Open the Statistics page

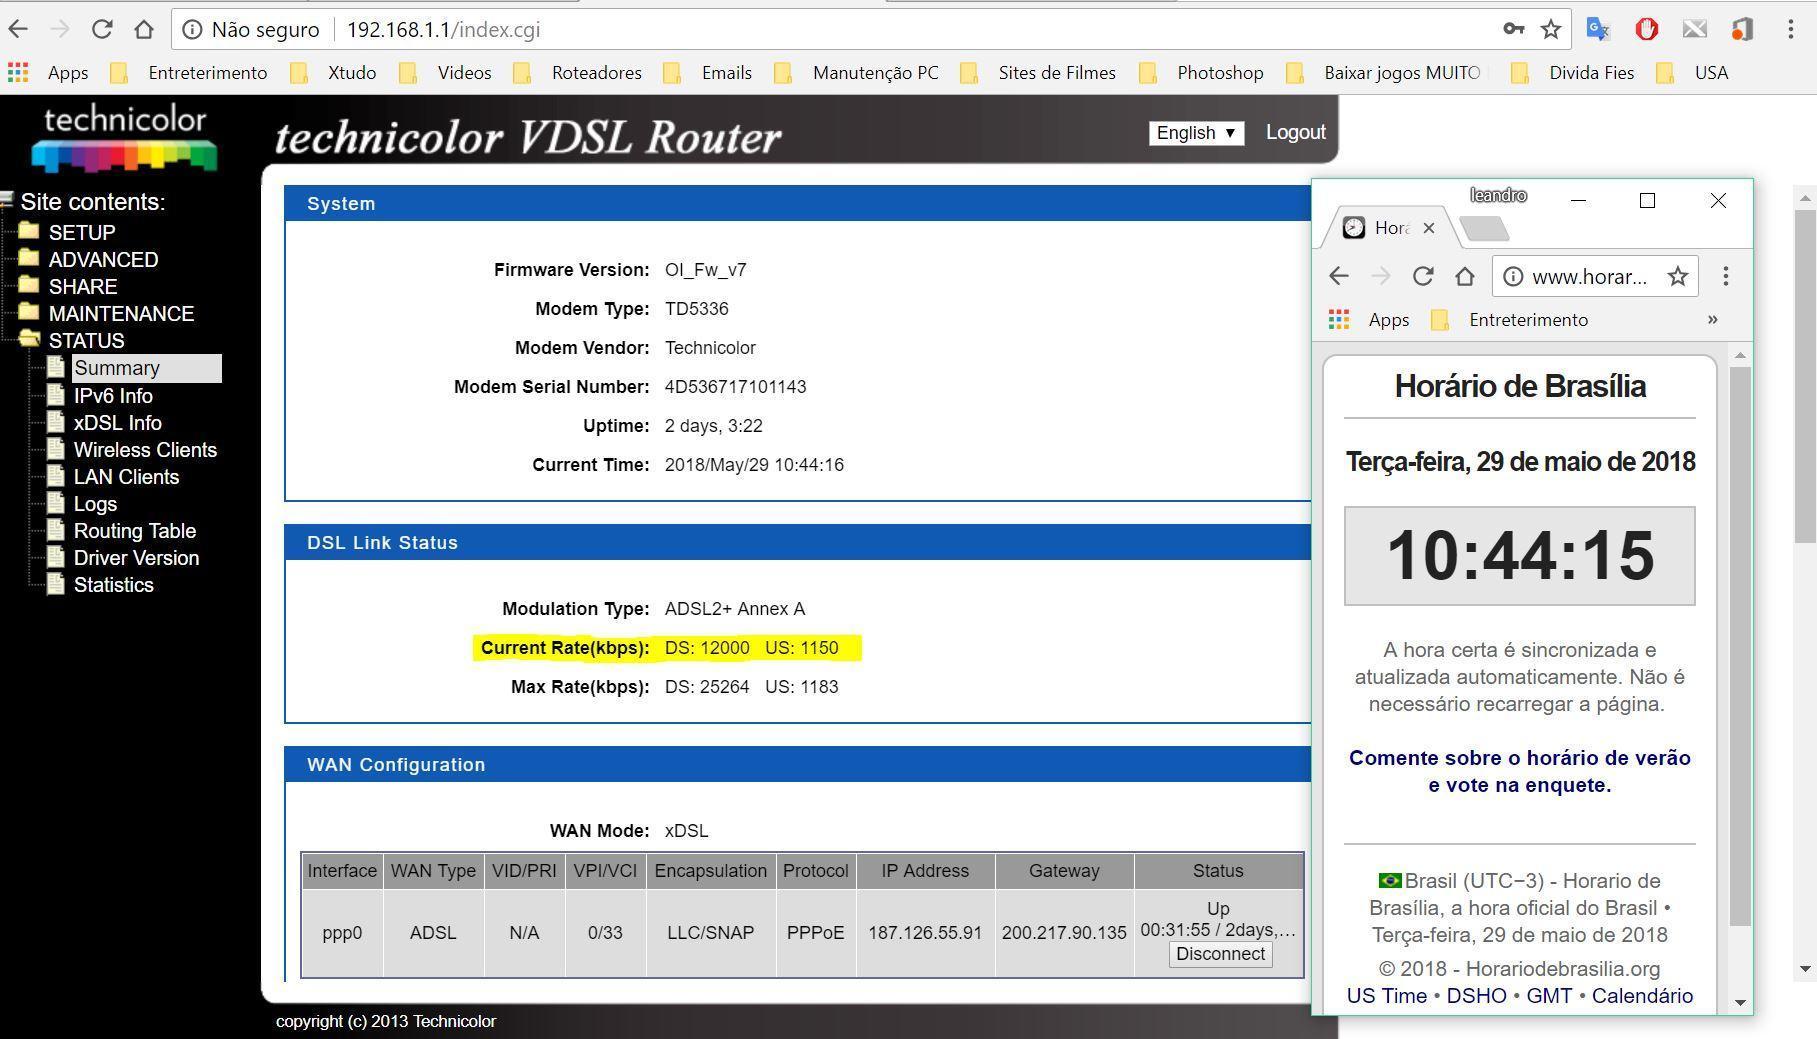coord(113,585)
